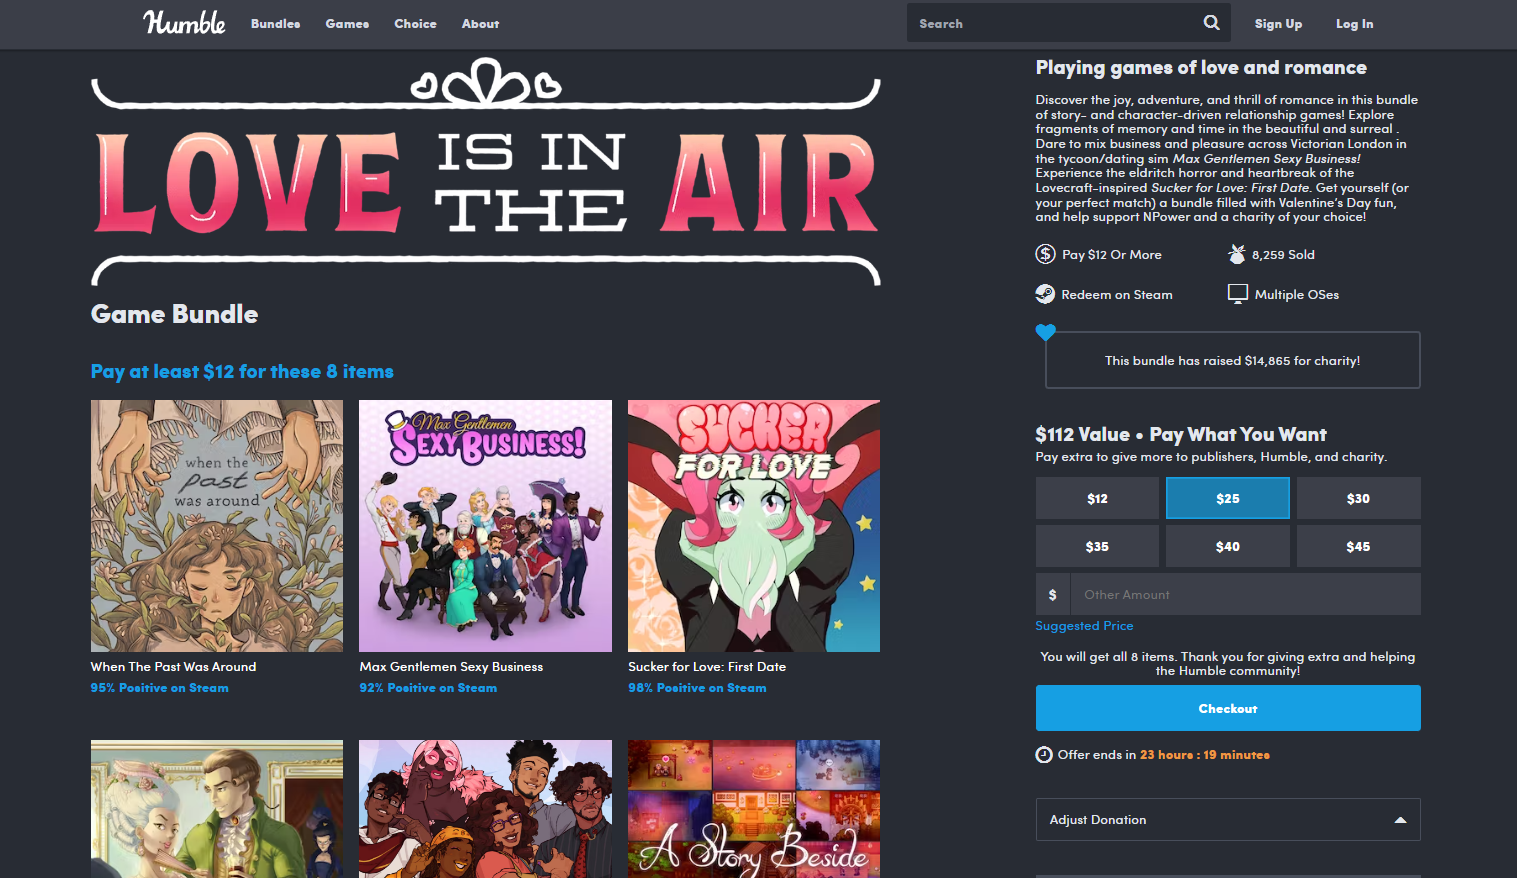Go to the Choice page
Image resolution: width=1517 pixels, height=878 pixels.
(415, 24)
